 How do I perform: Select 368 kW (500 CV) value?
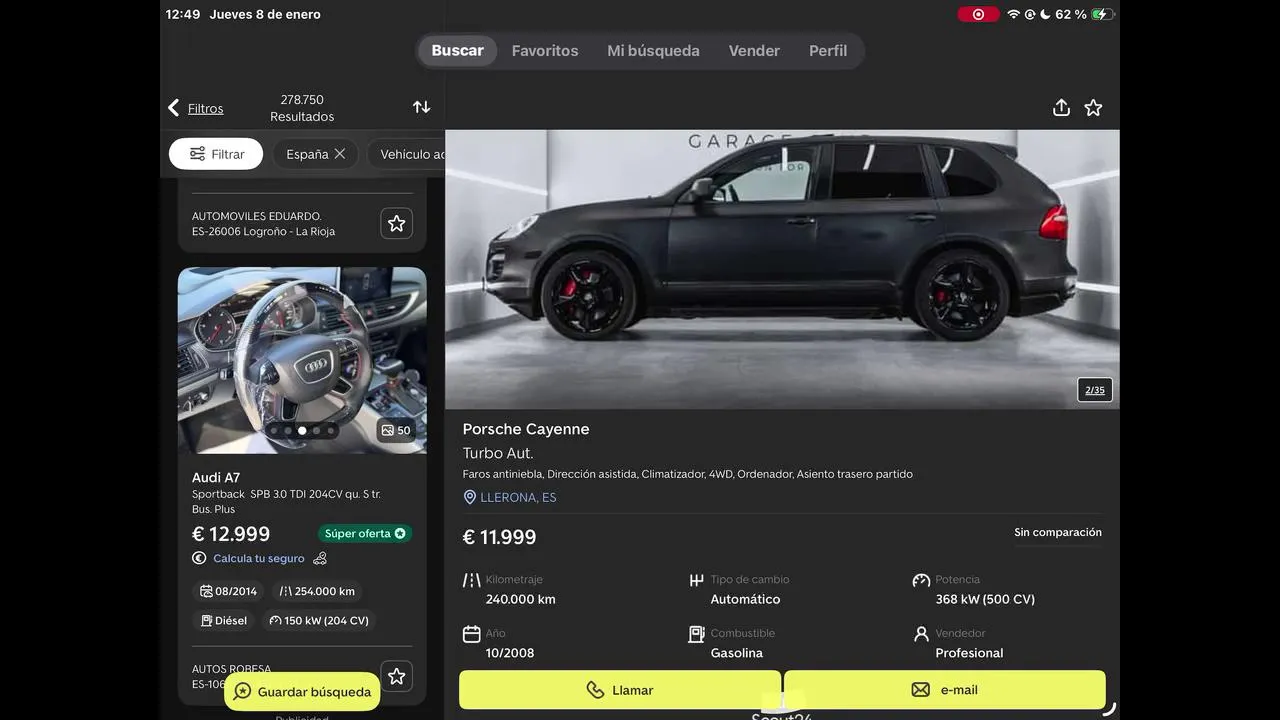click(985, 599)
